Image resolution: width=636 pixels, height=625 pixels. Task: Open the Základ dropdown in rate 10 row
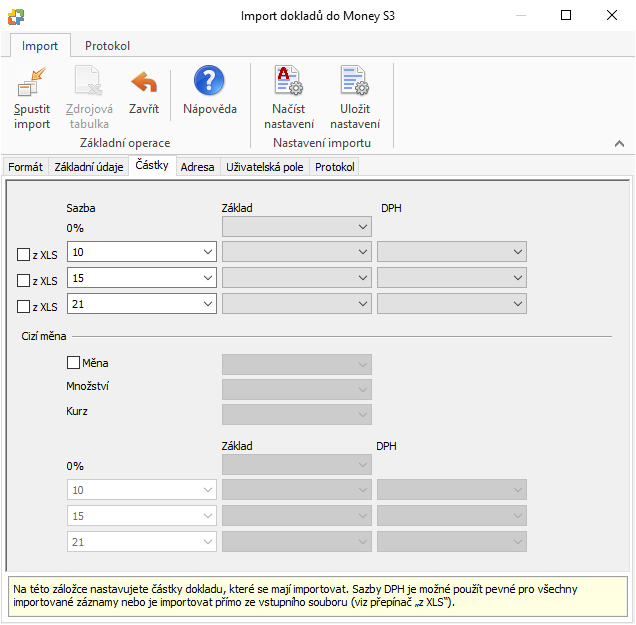pyautogui.click(x=297, y=252)
